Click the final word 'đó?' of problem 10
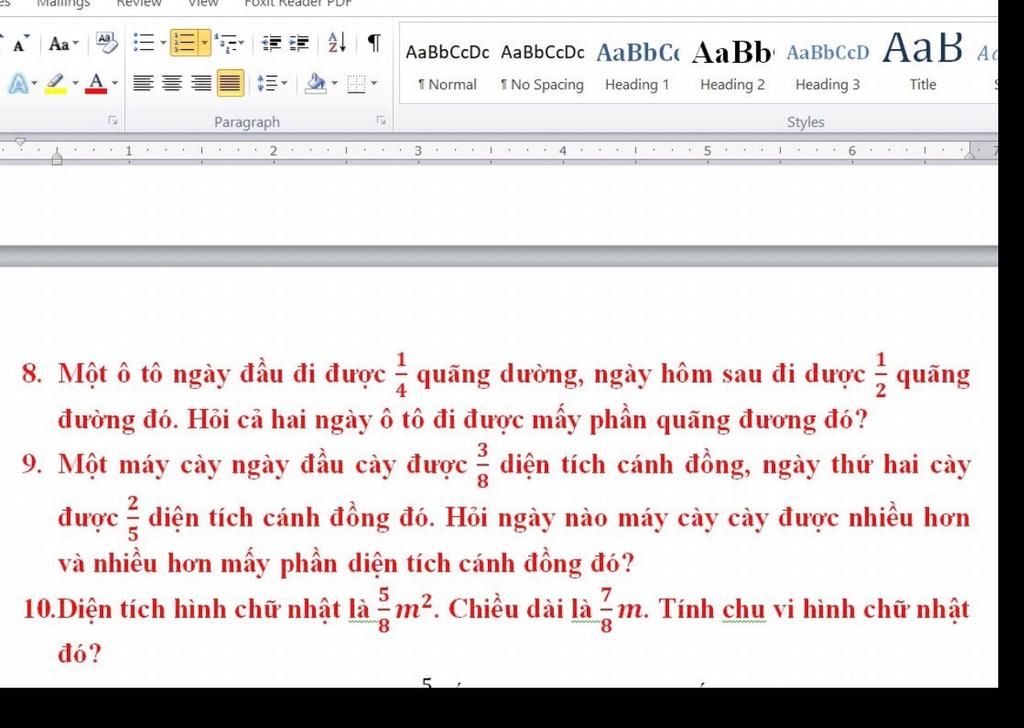 click(80, 653)
